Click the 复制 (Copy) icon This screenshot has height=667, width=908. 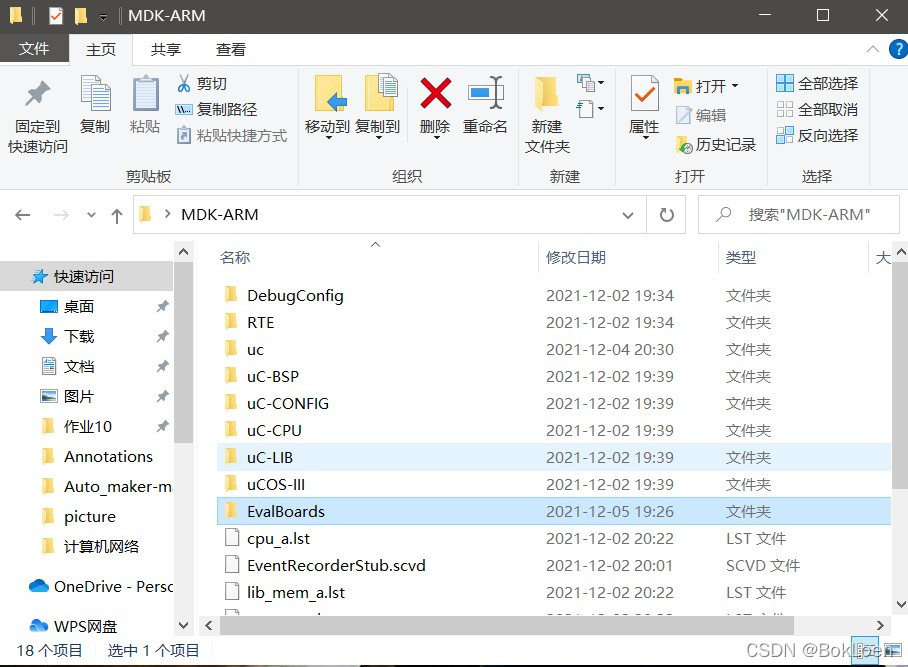(95, 108)
